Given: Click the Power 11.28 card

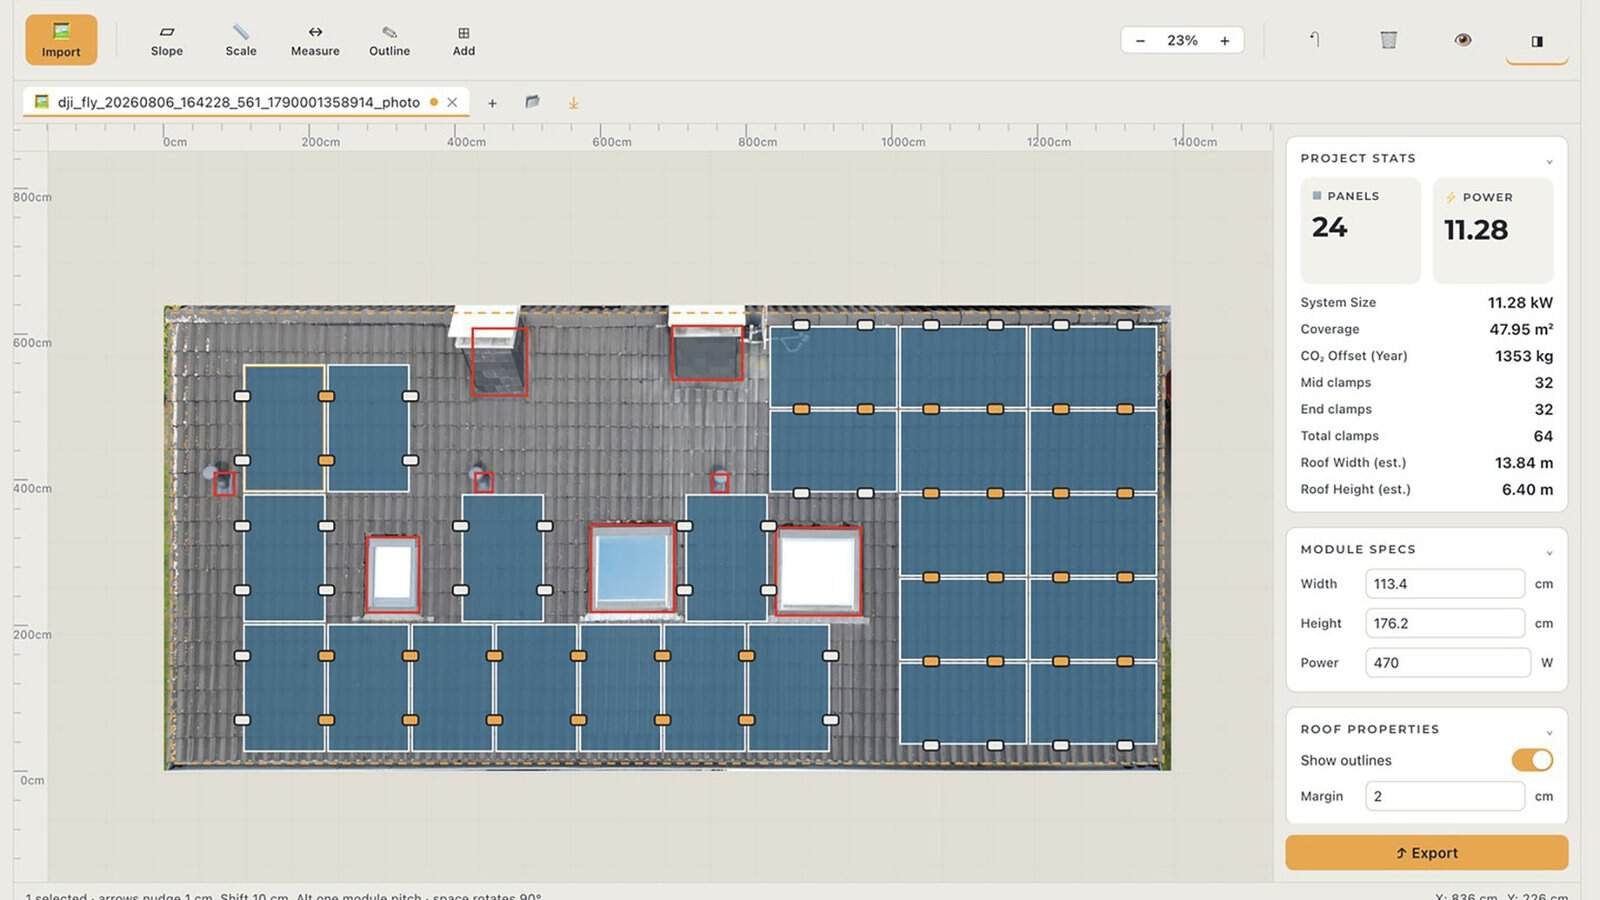Looking at the screenshot, I should pyautogui.click(x=1493, y=230).
